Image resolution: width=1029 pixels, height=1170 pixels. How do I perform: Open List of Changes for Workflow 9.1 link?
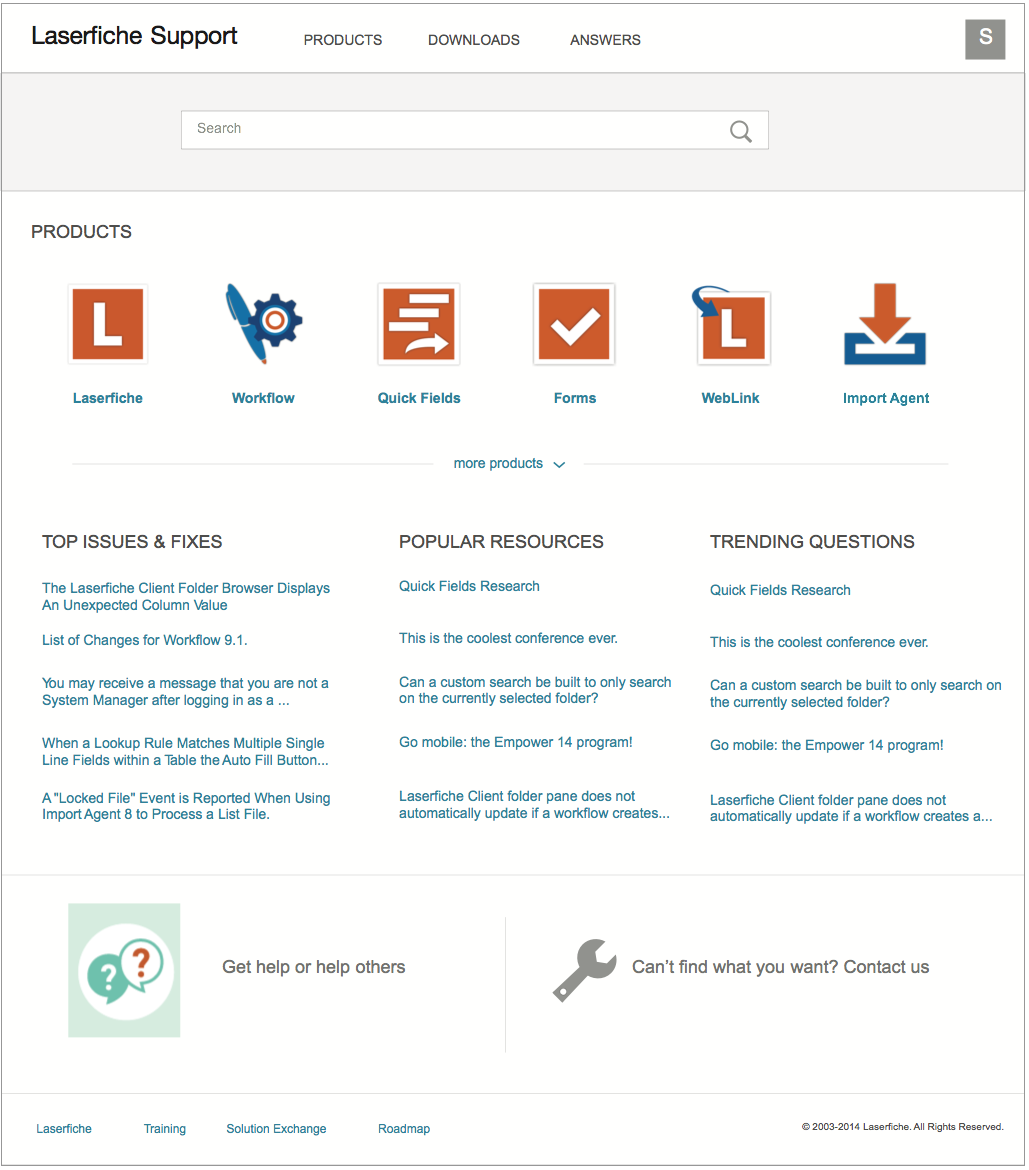click(x=145, y=640)
